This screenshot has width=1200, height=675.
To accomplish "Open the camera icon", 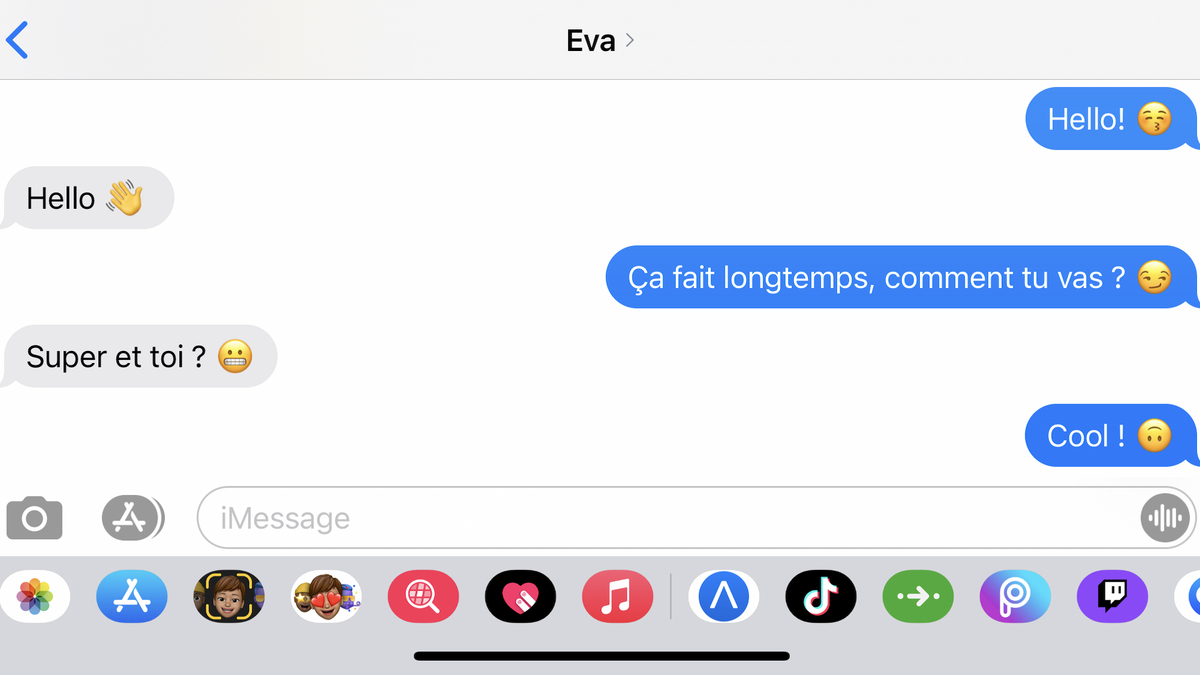I will (x=35, y=518).
